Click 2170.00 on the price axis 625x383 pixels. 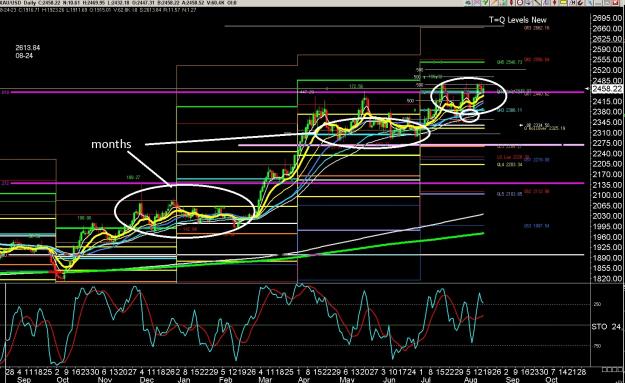(607, 174)
